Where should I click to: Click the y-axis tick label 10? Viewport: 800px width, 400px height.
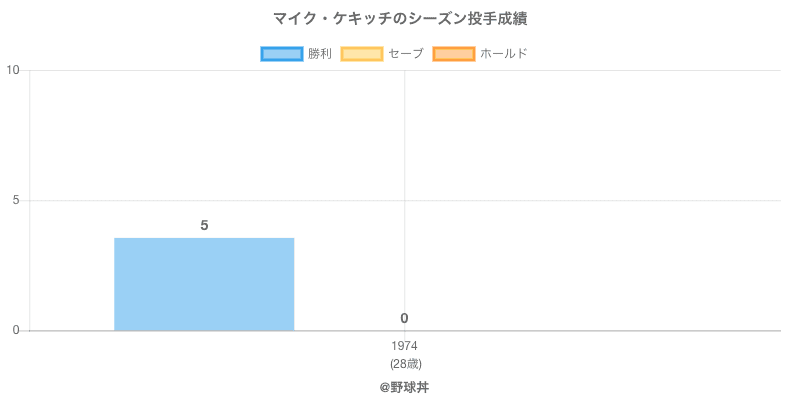(x=13, y=70)
